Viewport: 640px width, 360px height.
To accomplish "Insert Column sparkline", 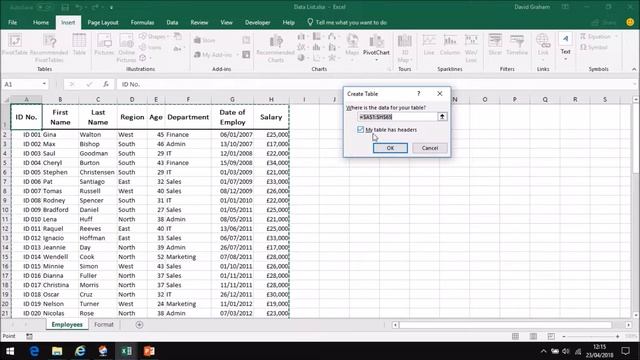I will point(450,45).
